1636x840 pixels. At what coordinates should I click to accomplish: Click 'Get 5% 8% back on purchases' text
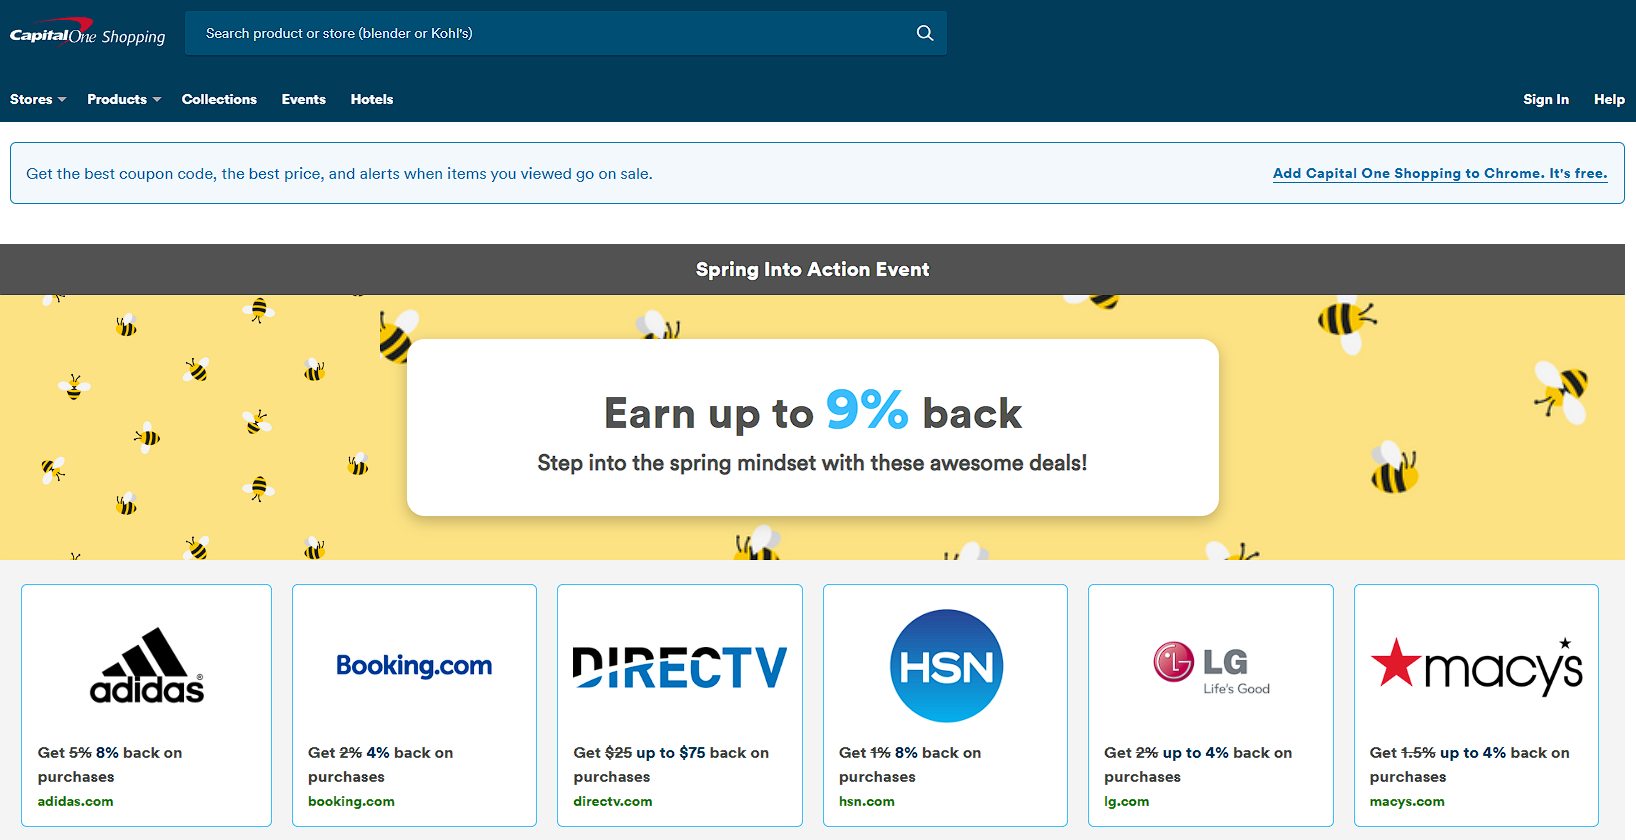[110, 765]
